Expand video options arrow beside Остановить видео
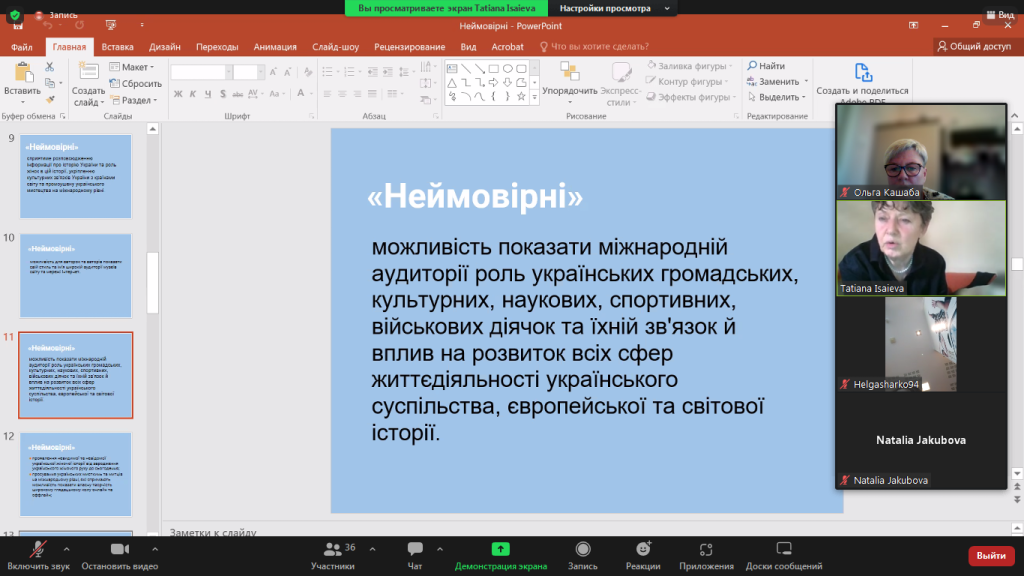Screen dimensions: 1024x576 [155, 549]
